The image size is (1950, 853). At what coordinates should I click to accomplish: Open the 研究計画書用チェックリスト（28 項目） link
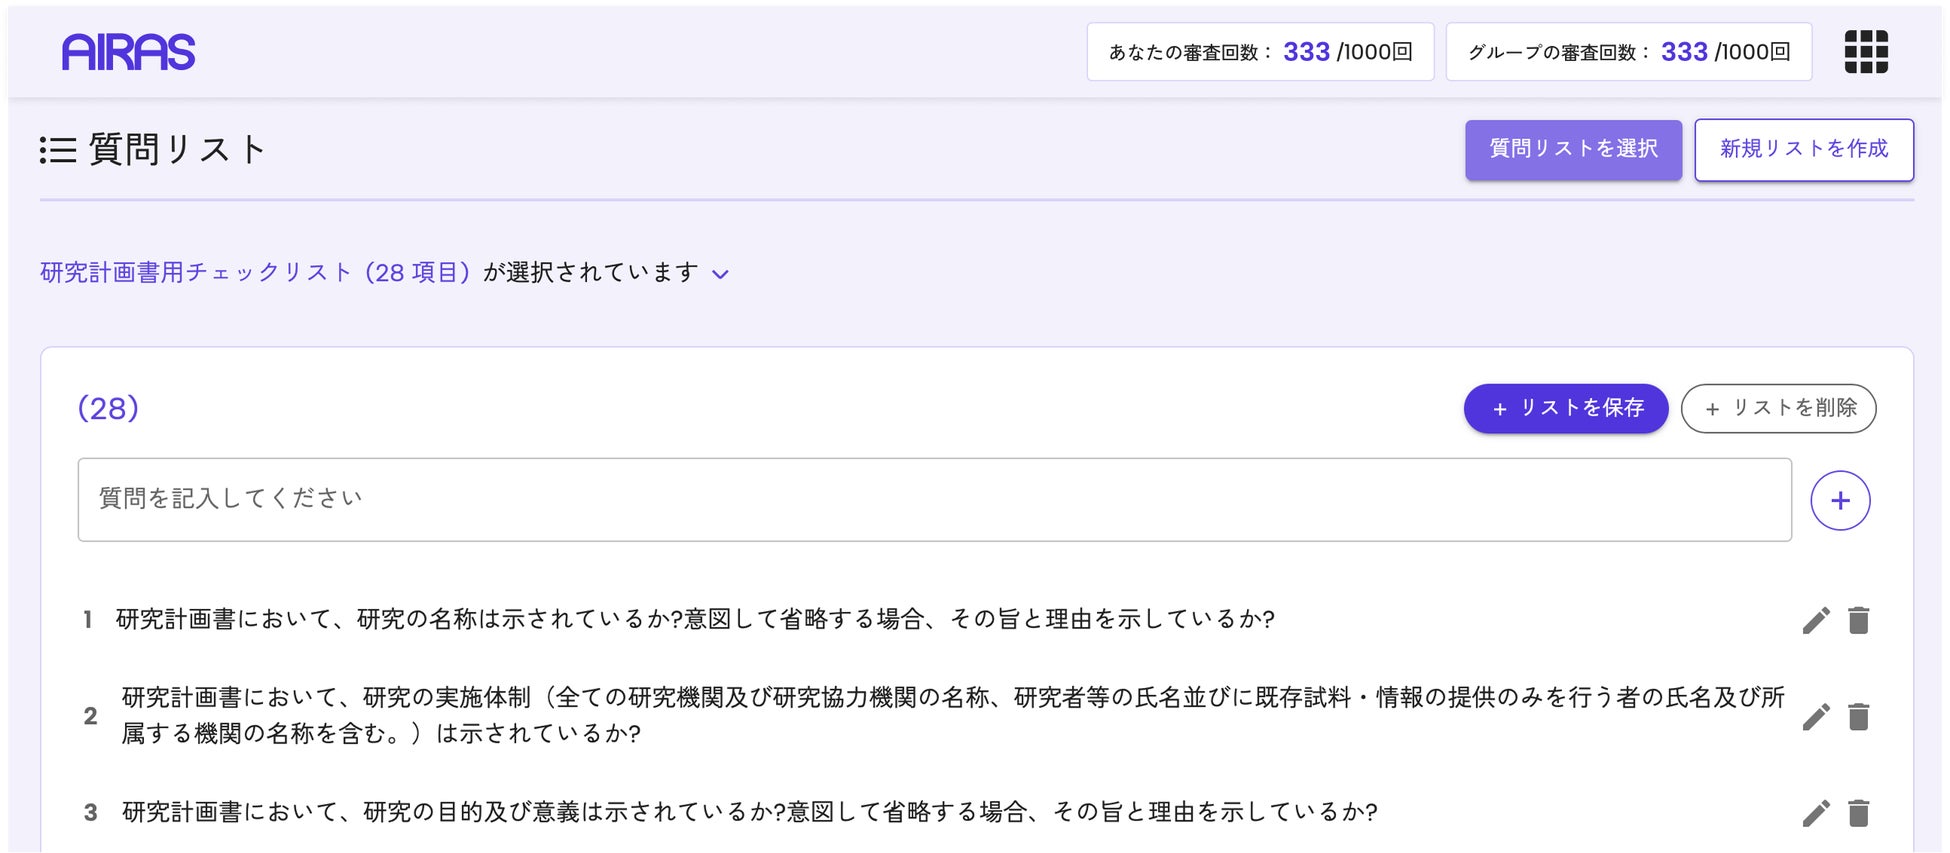pos(255,272)
